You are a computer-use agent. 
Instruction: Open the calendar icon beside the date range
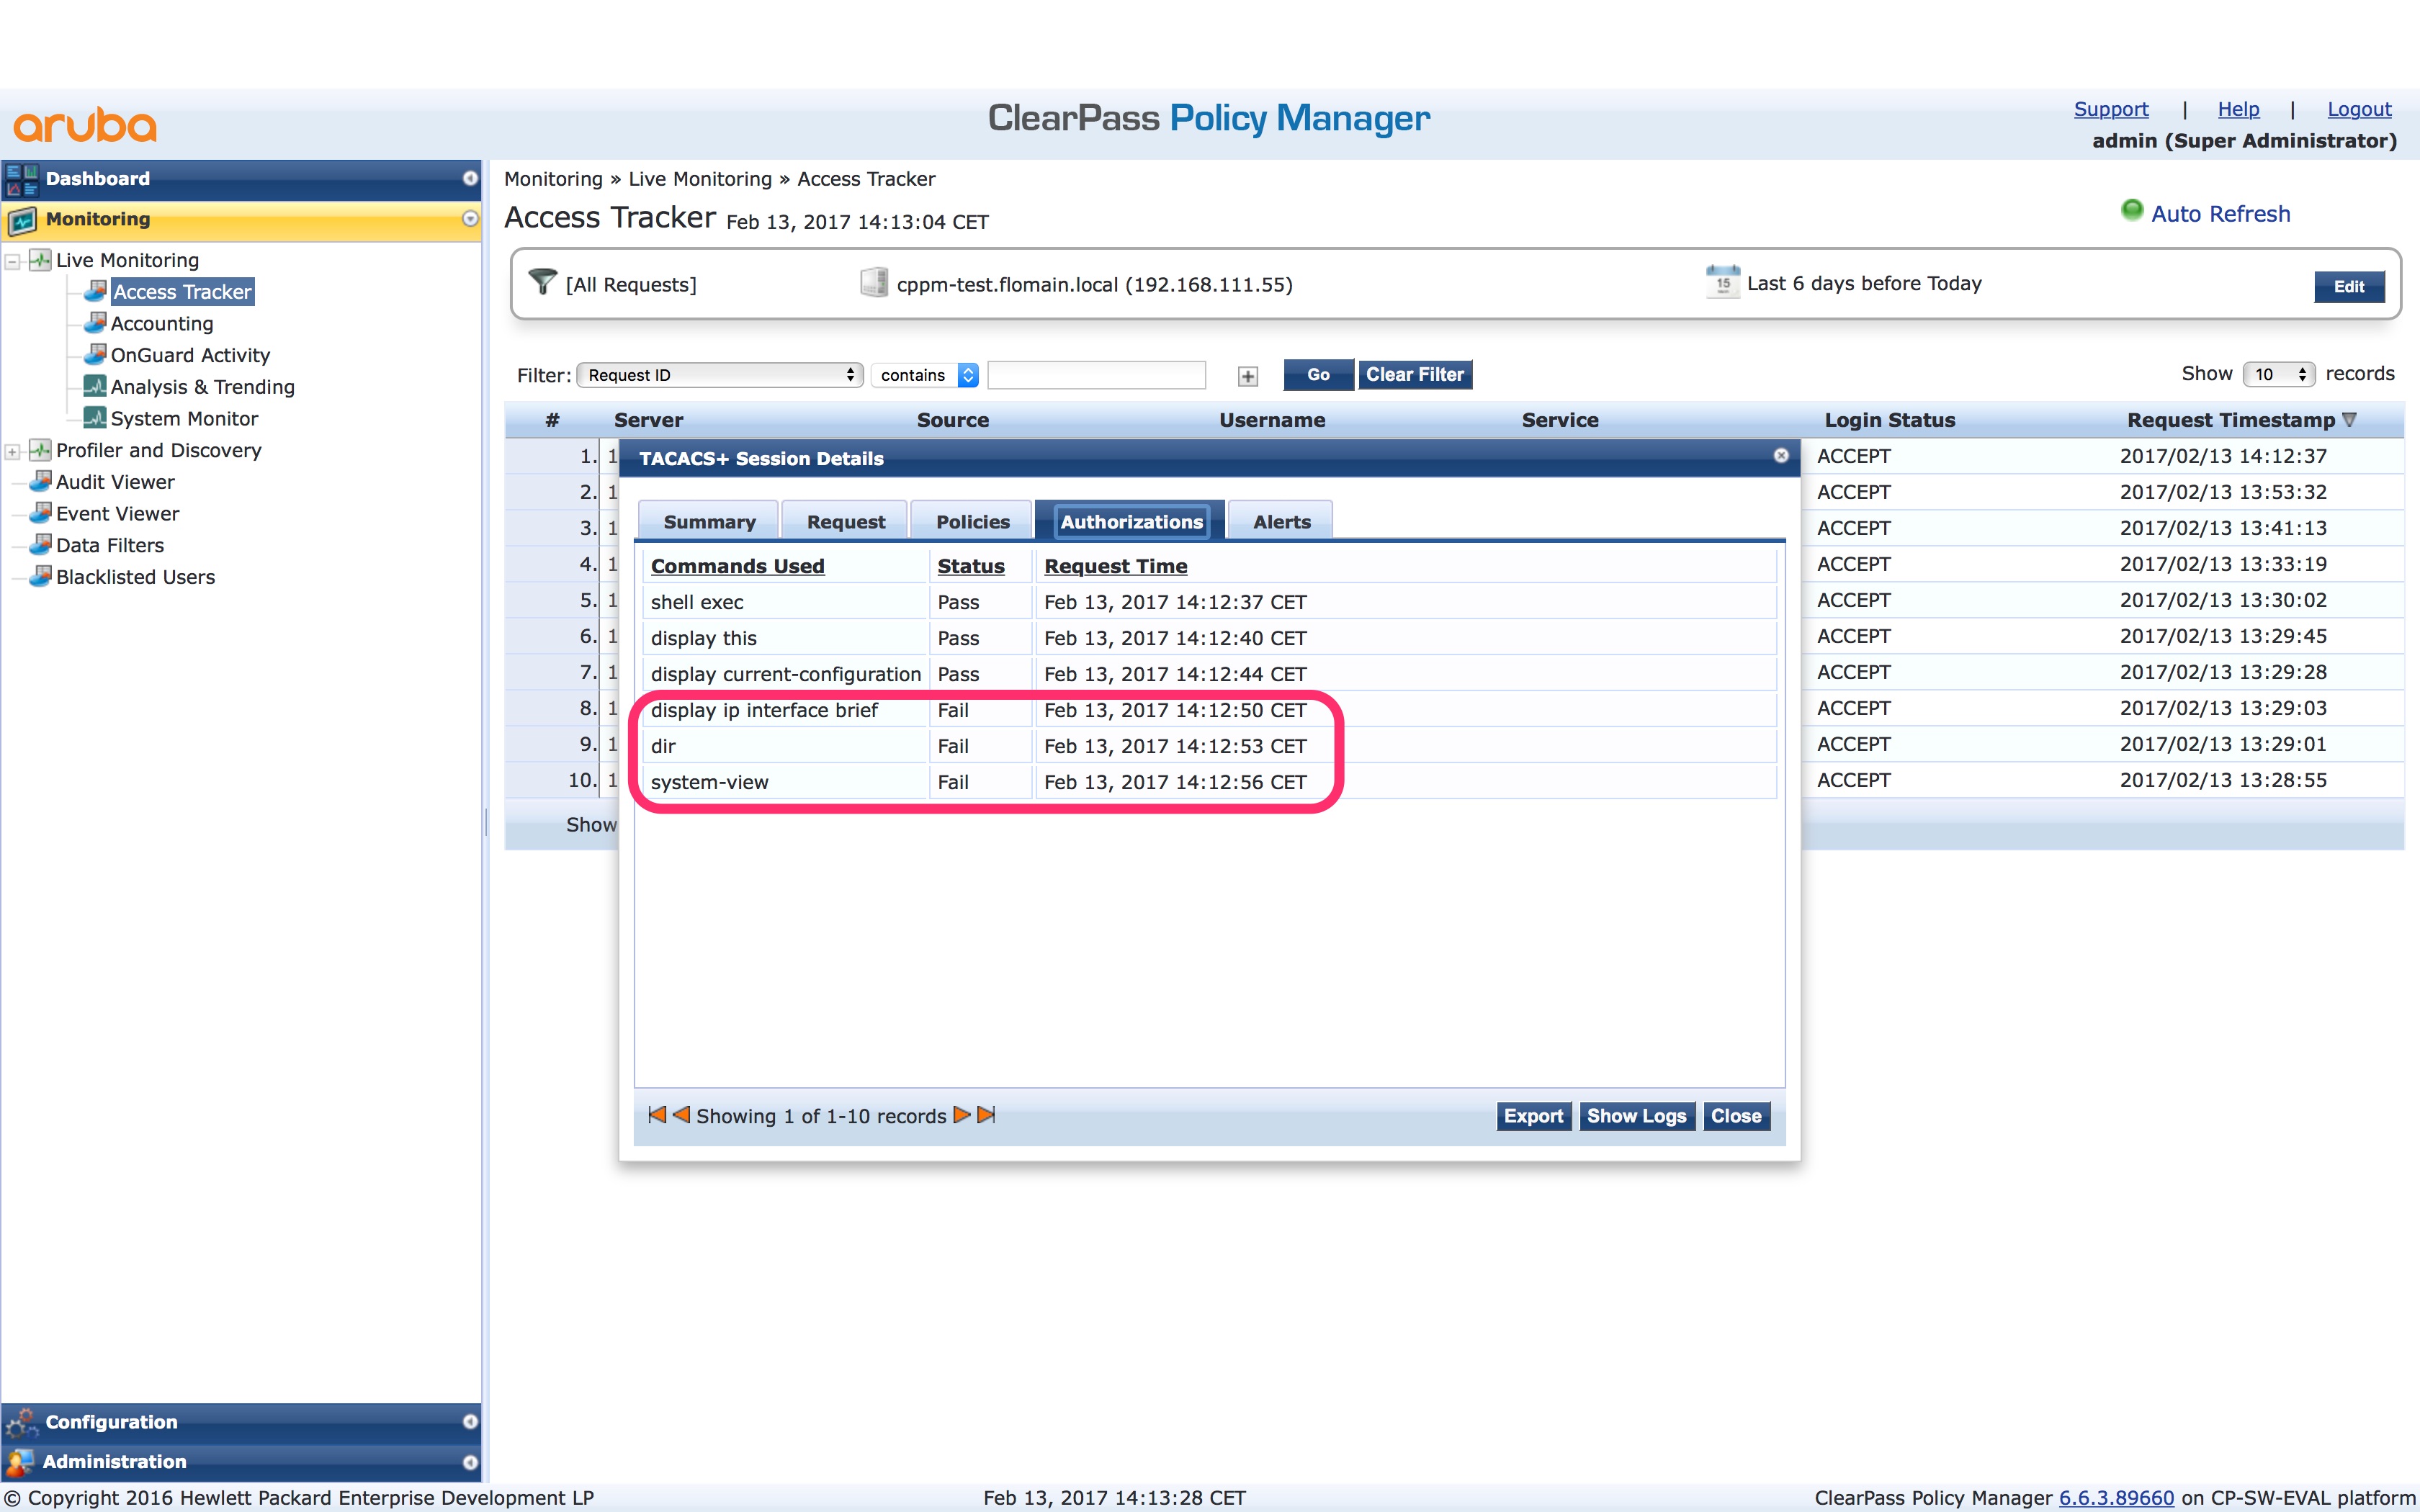point(1723,283)
